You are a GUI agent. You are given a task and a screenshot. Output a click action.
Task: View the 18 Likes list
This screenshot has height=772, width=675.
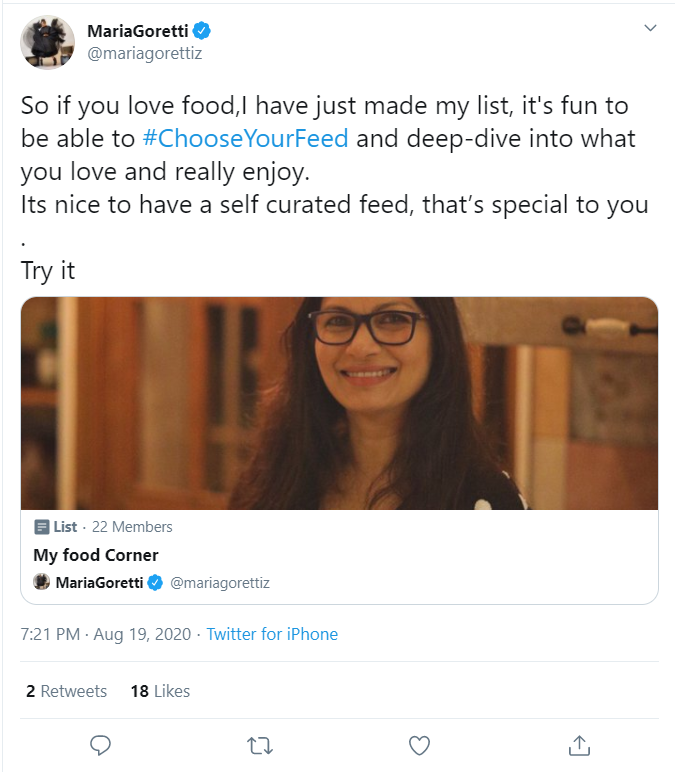(x=160, y=691)
